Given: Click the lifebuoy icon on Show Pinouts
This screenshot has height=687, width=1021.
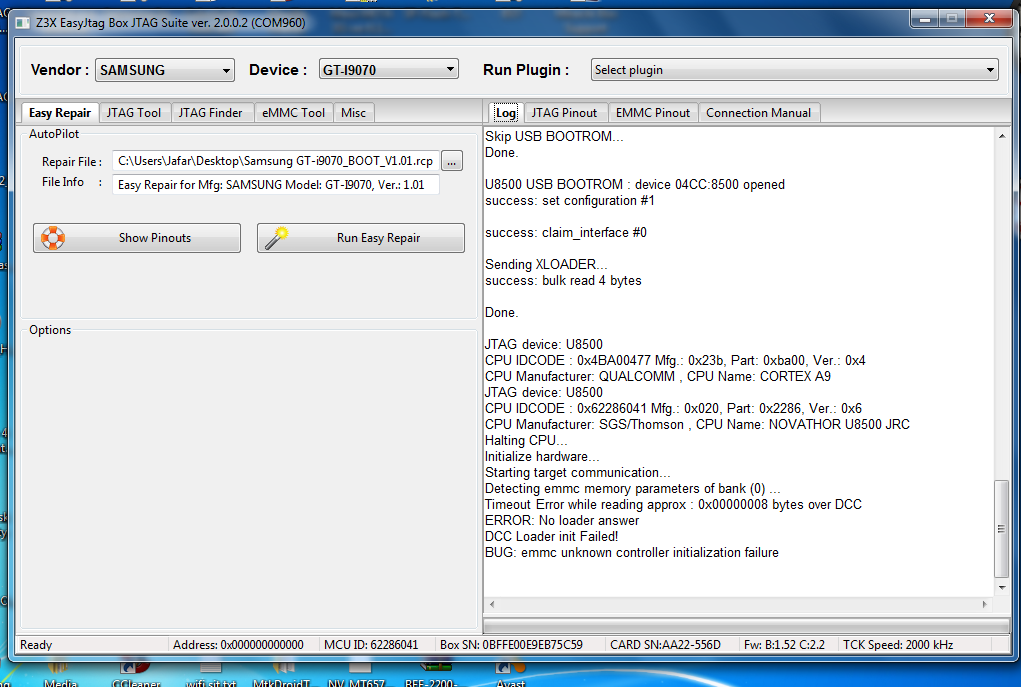Looking at the screenshot, I should [x=53, y=238].
